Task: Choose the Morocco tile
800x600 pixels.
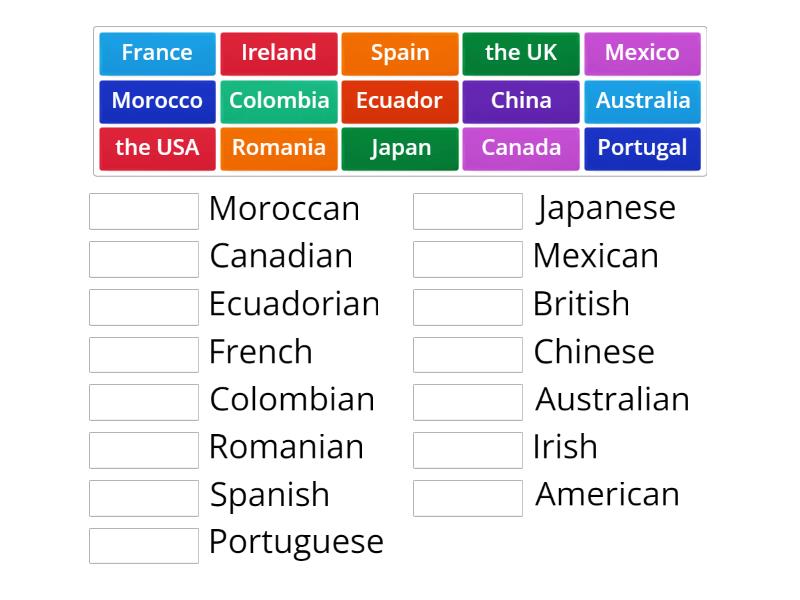Action: 156,100
